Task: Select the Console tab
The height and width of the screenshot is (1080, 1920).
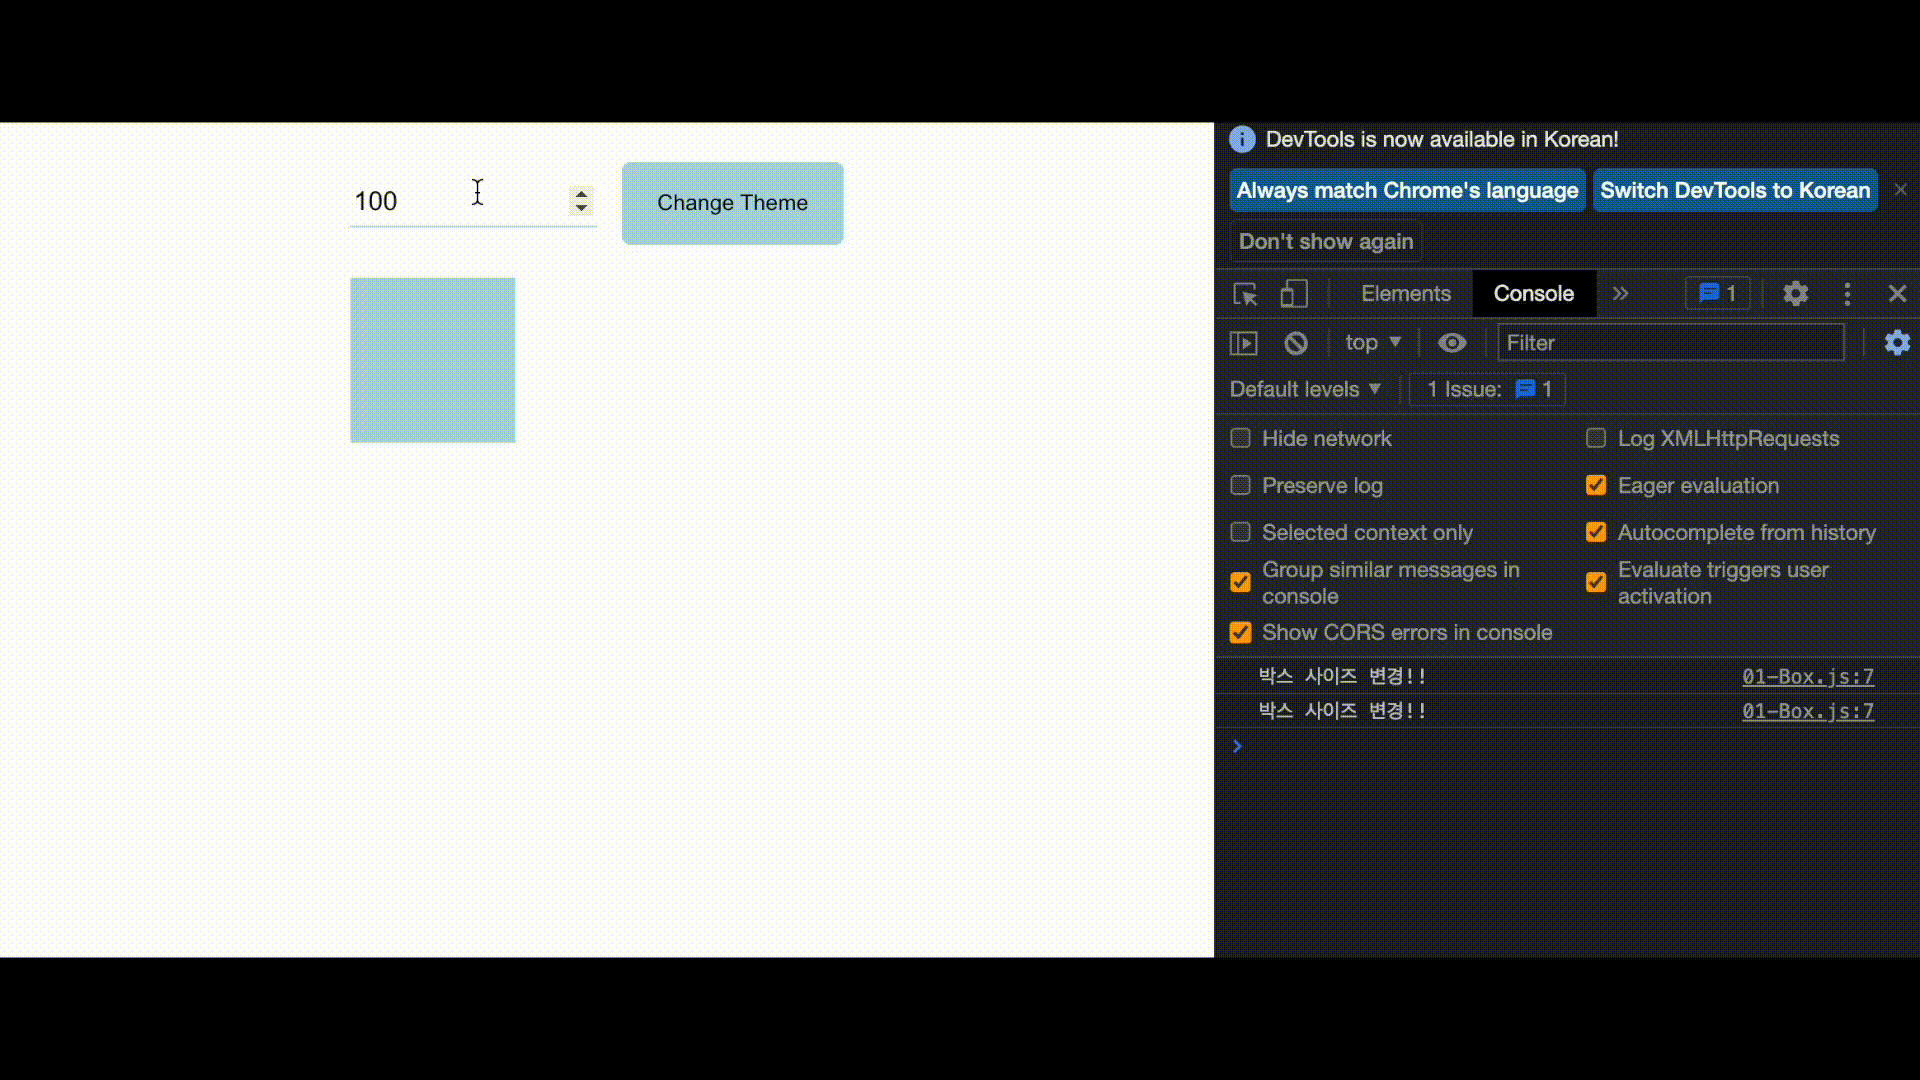Action: tap(1534, 293)
